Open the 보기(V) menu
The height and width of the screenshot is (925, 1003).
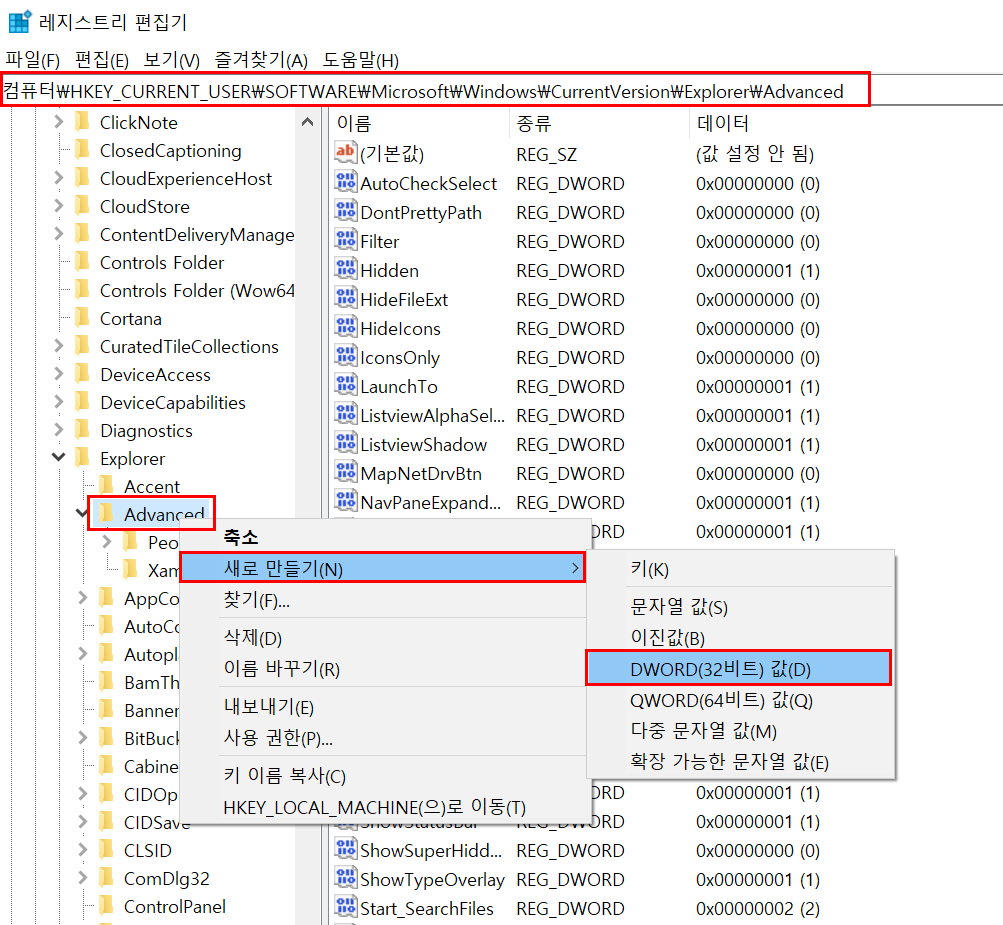point(171,60)
